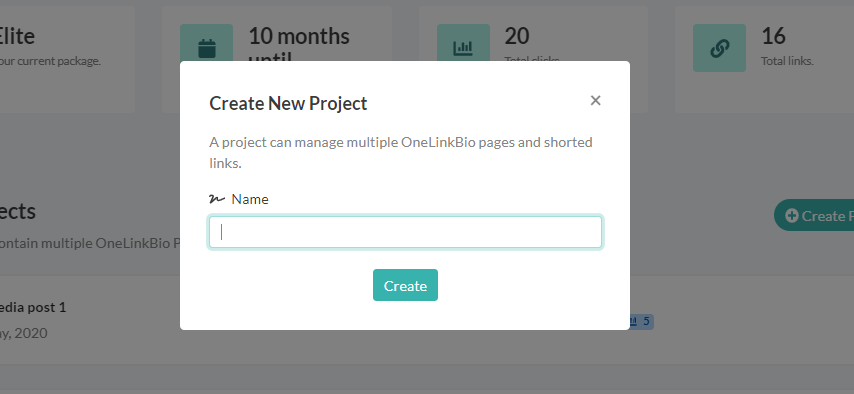
Task: Focus the project Name input field
Action: click(x=405, y=232)
